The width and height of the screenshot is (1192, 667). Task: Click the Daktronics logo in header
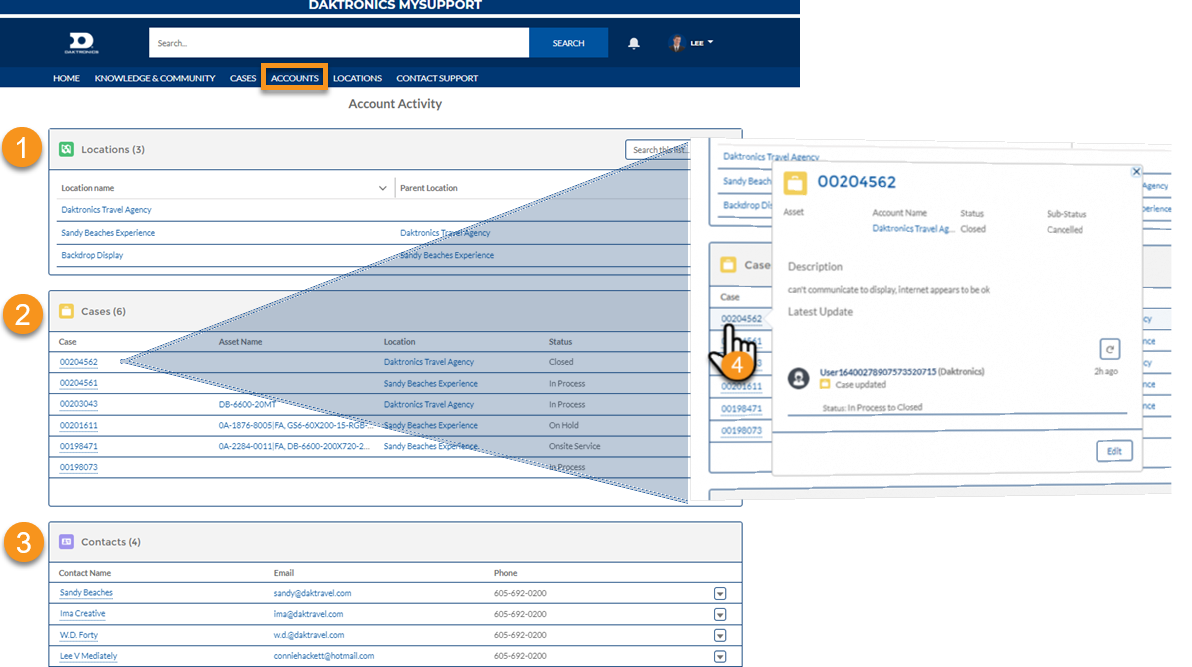[80, 43]
